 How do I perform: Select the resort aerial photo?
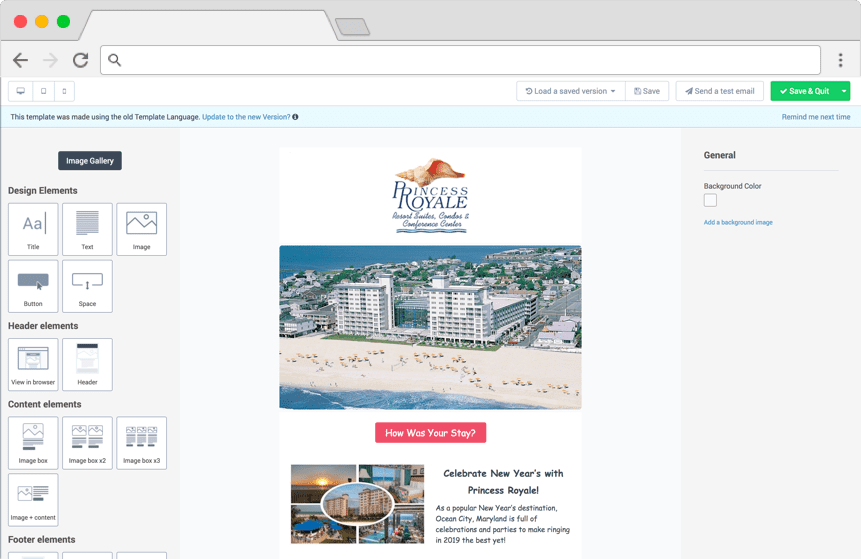point(430,327)
